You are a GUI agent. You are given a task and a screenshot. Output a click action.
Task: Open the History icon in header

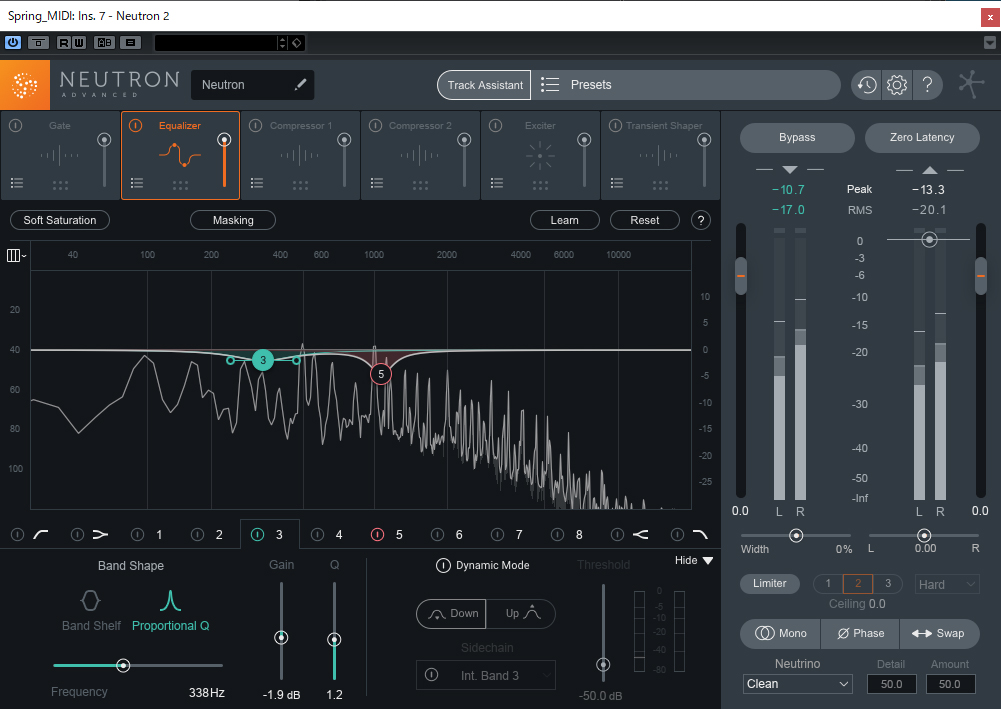point(866,85)
